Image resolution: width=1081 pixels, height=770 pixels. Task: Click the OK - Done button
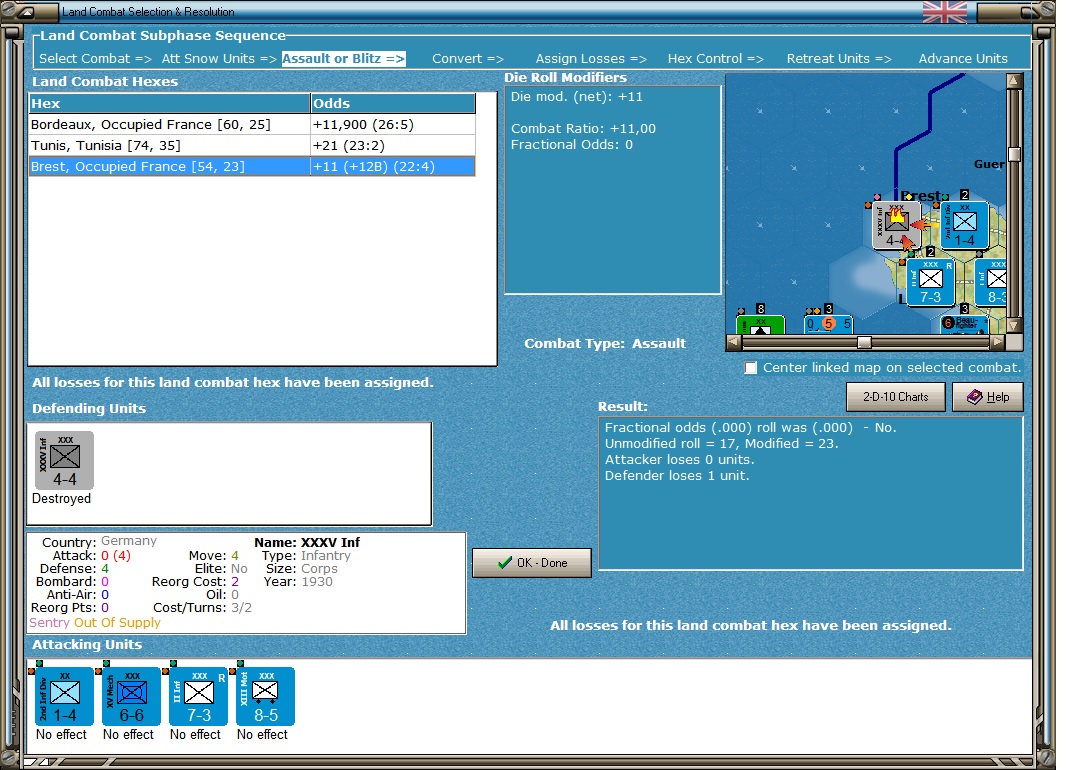point(532,563)
